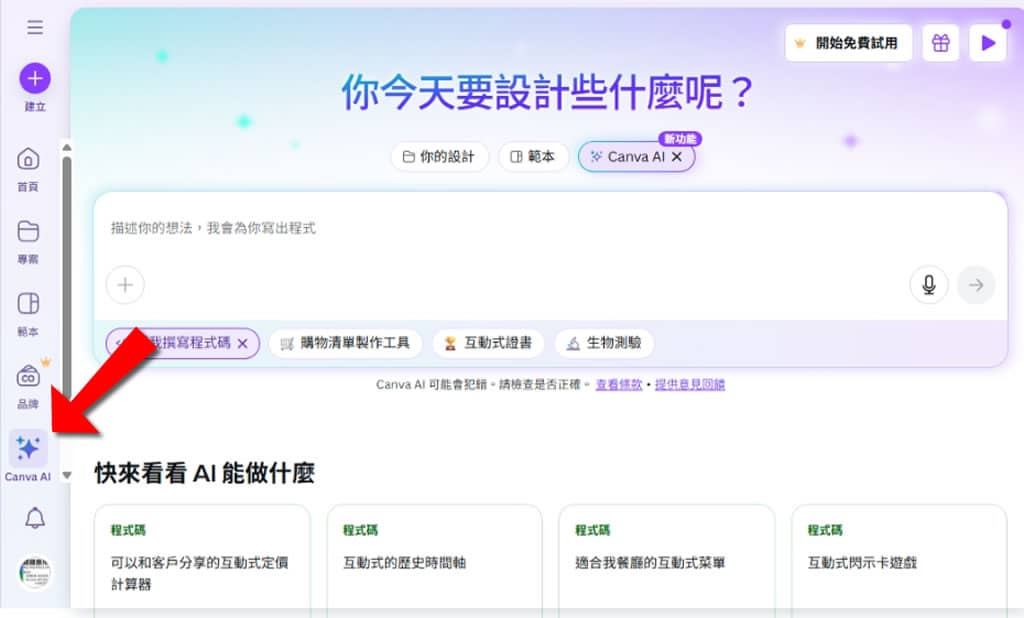Open the user profile avatar
The height and width of the screenshot is (618, 1024).
35,573
